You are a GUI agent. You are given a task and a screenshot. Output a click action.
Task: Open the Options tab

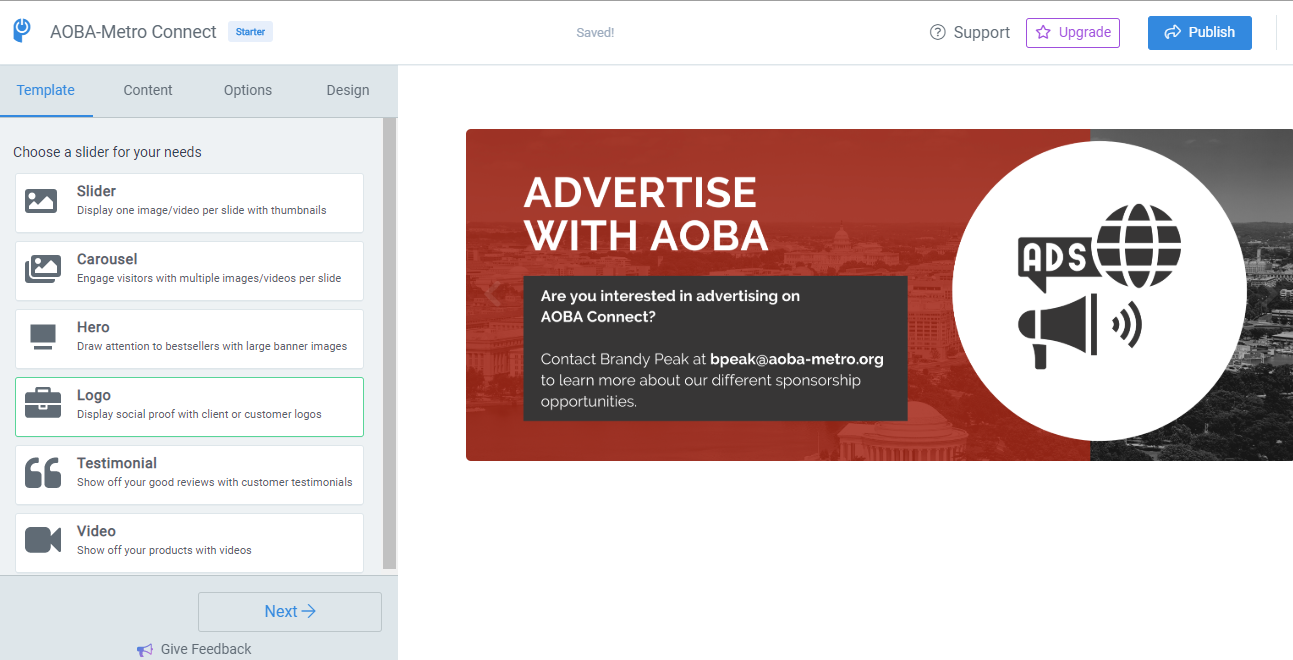(x=248, y=90)
